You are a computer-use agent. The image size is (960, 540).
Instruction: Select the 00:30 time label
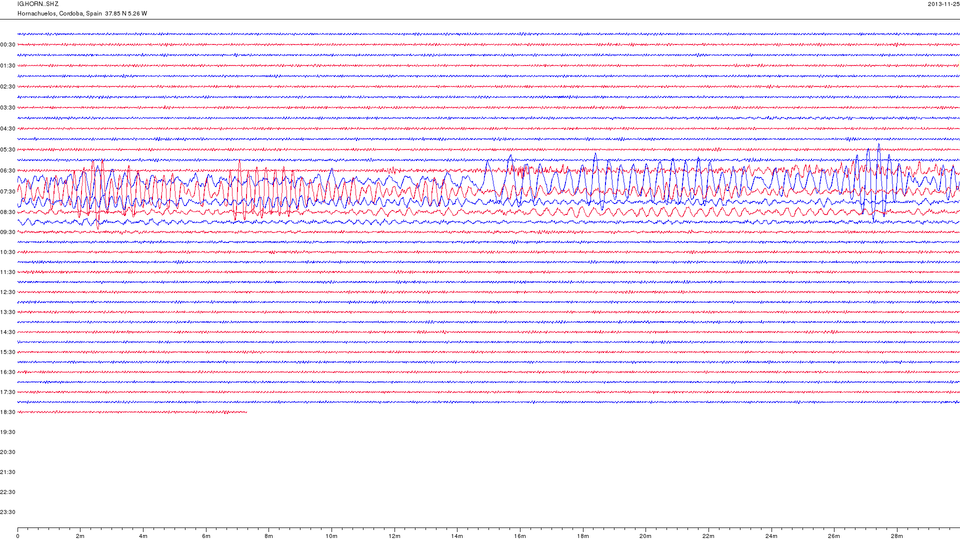8,45
